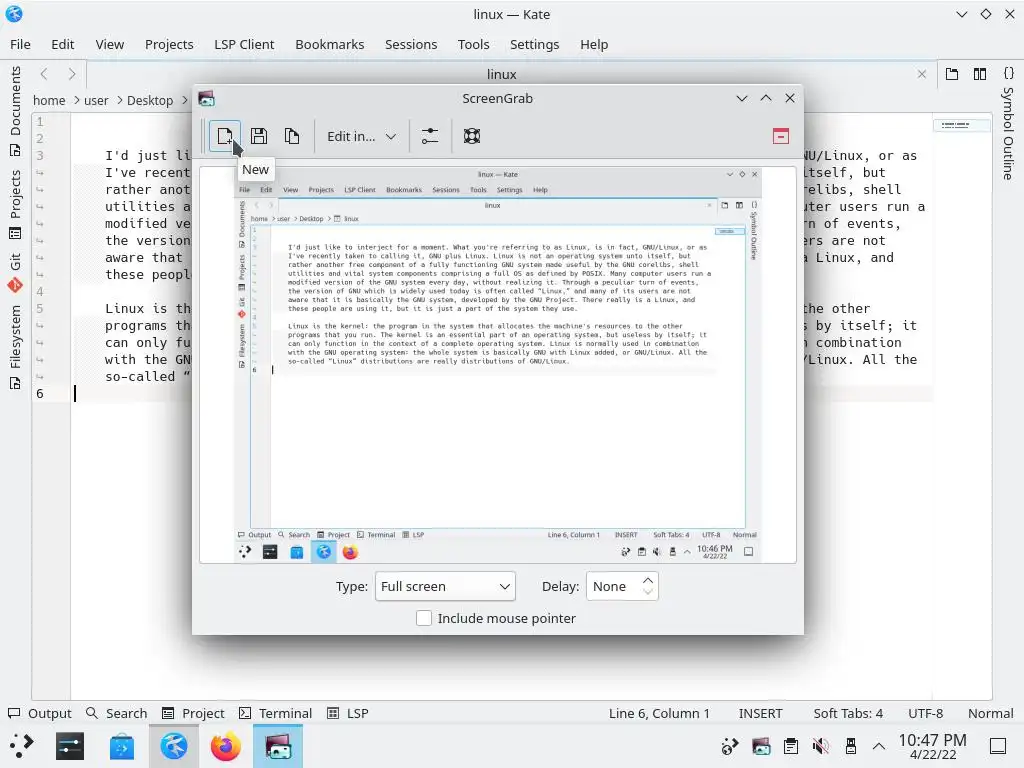Click home in the breadcrumb path
The image size is (1024, 768).
click(49, 100)
